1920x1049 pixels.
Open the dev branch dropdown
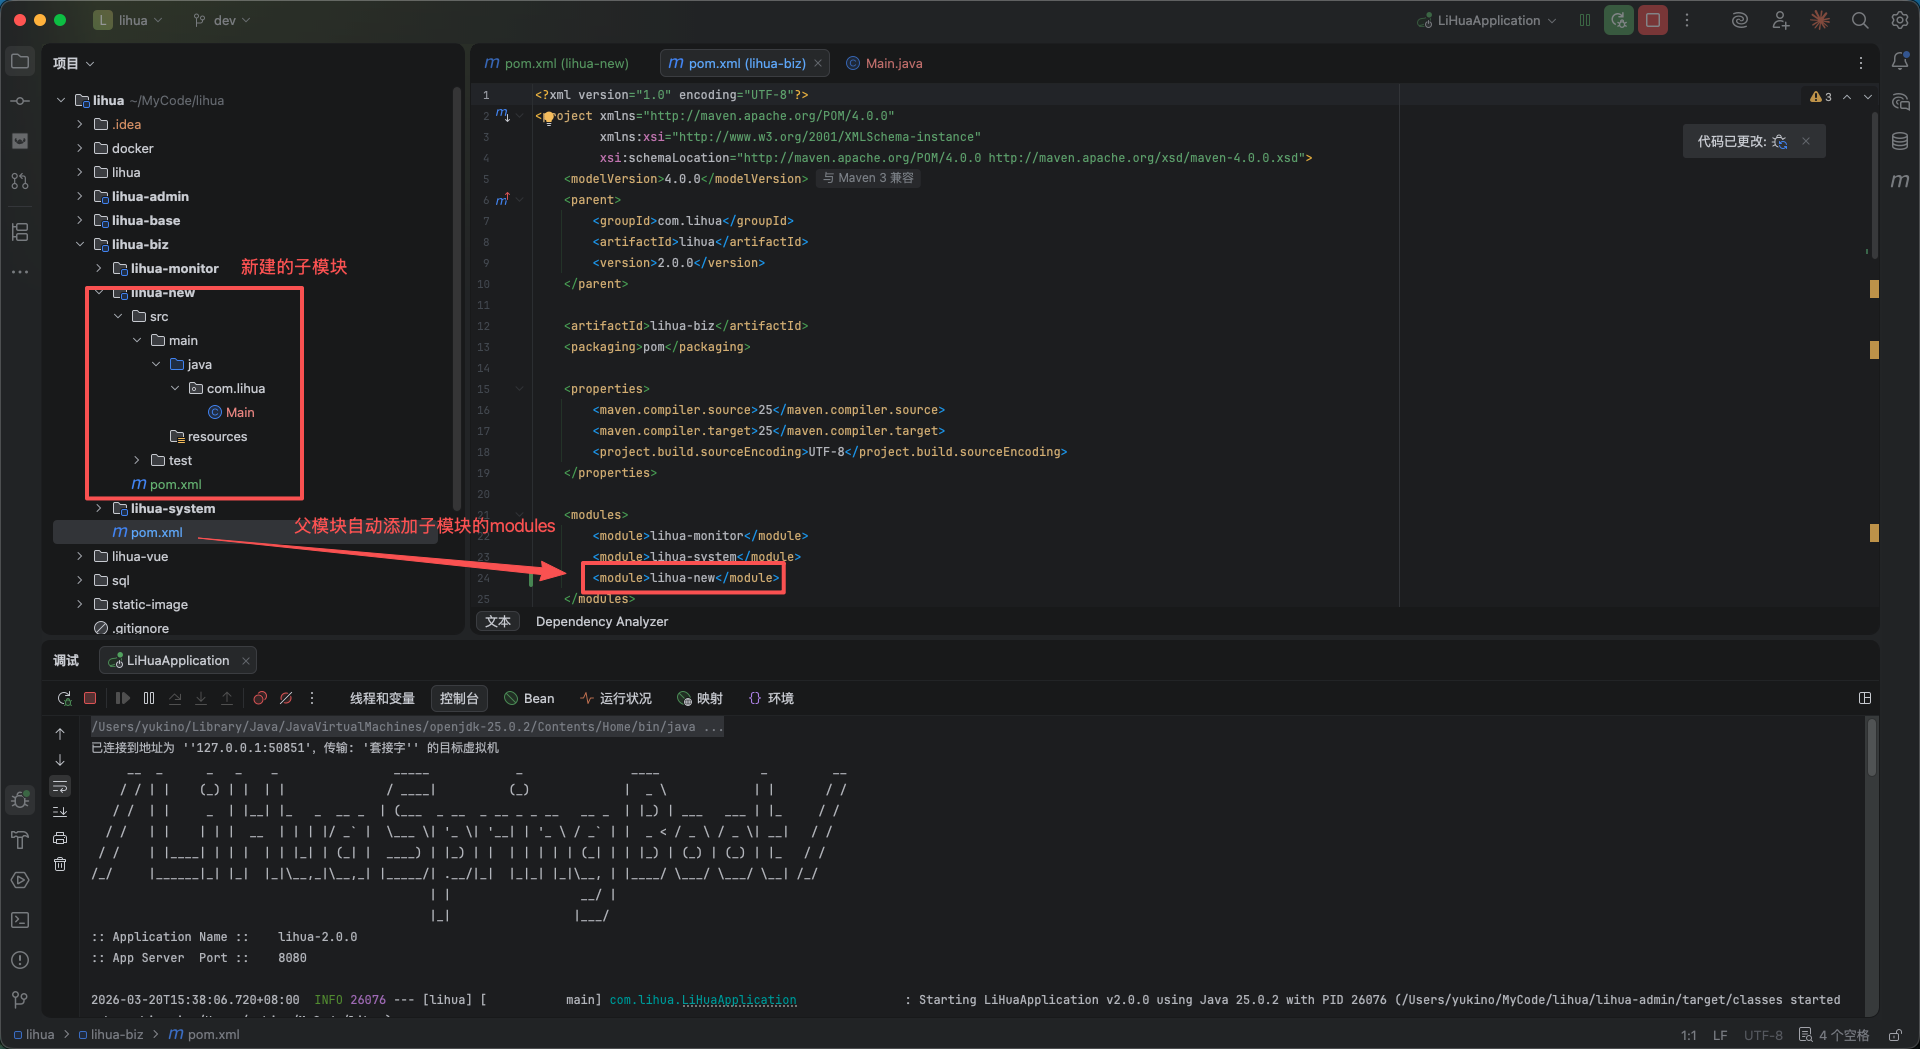pyautogui.click(x=222, y=20)
